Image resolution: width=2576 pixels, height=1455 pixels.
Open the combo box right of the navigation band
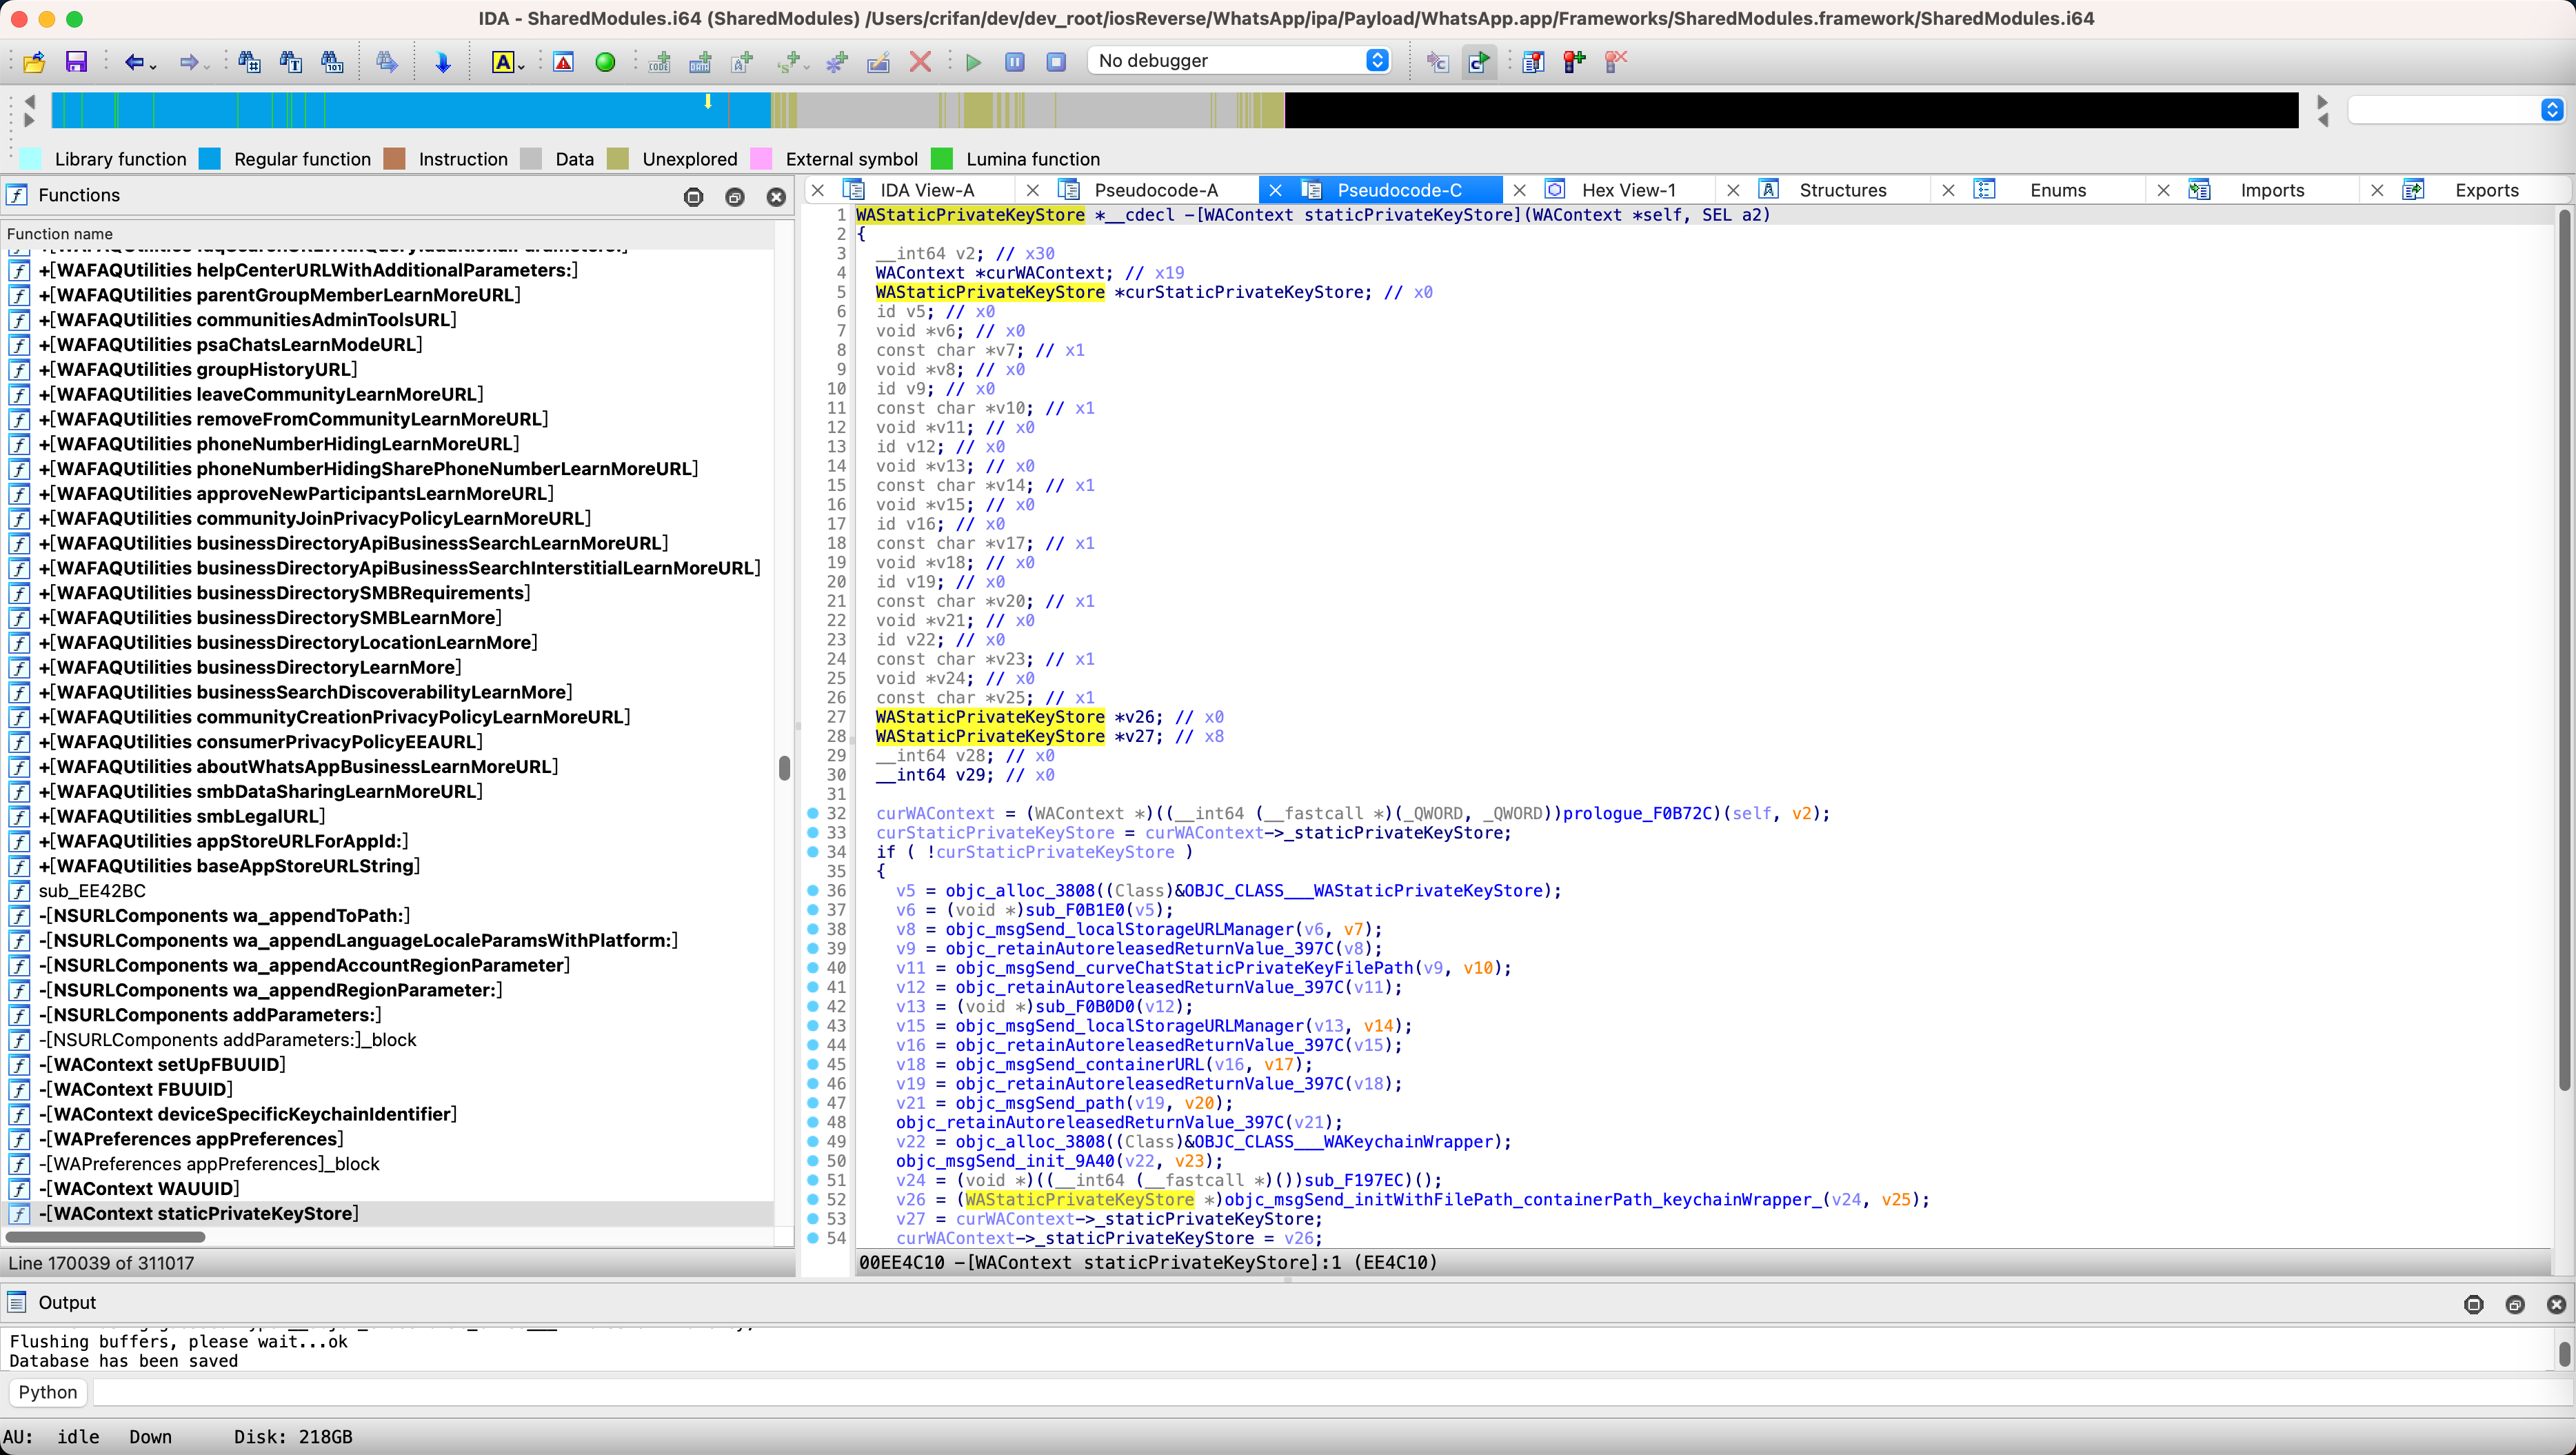click(x=2455, y=109)
